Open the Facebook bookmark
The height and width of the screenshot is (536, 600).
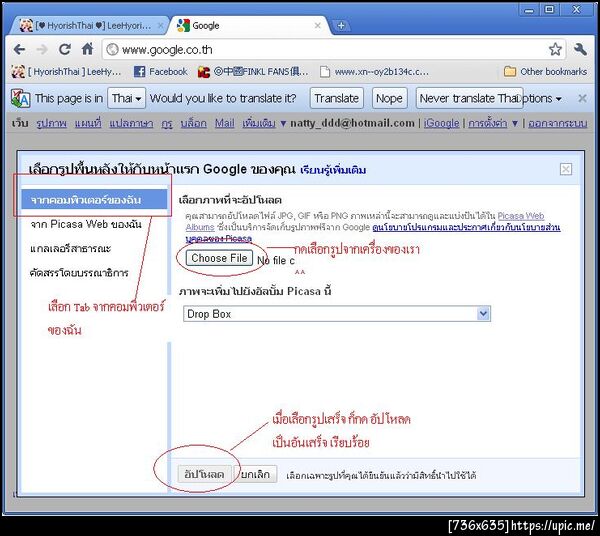(161, 72)
